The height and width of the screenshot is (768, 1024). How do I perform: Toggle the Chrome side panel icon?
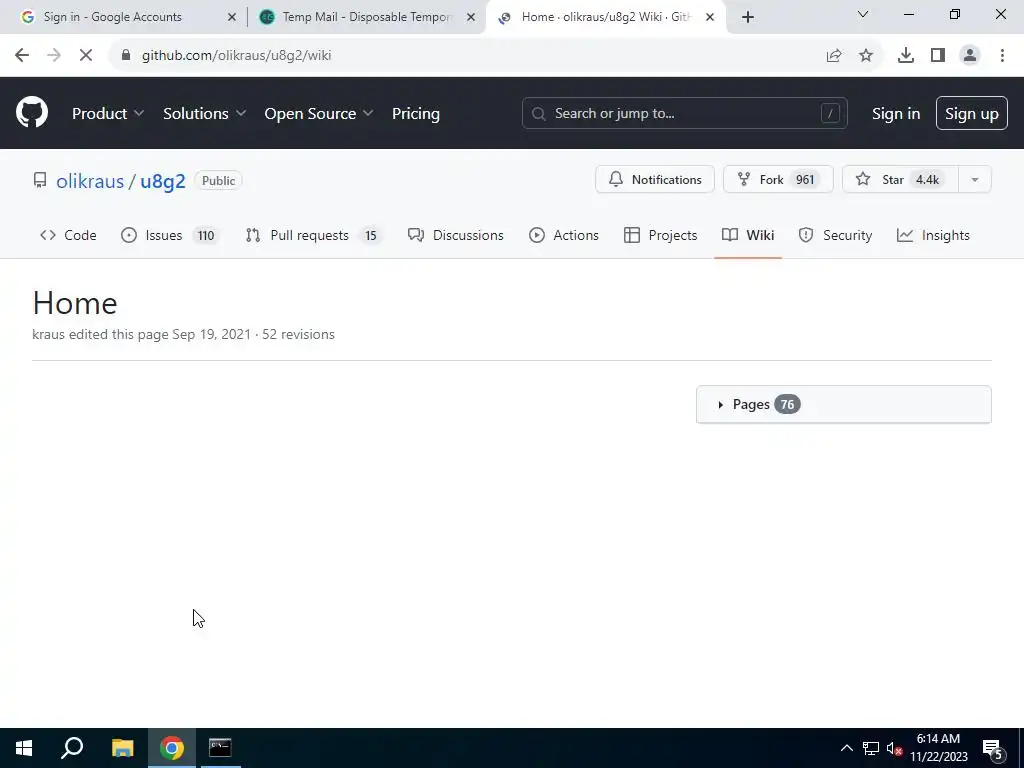(938, 56)
